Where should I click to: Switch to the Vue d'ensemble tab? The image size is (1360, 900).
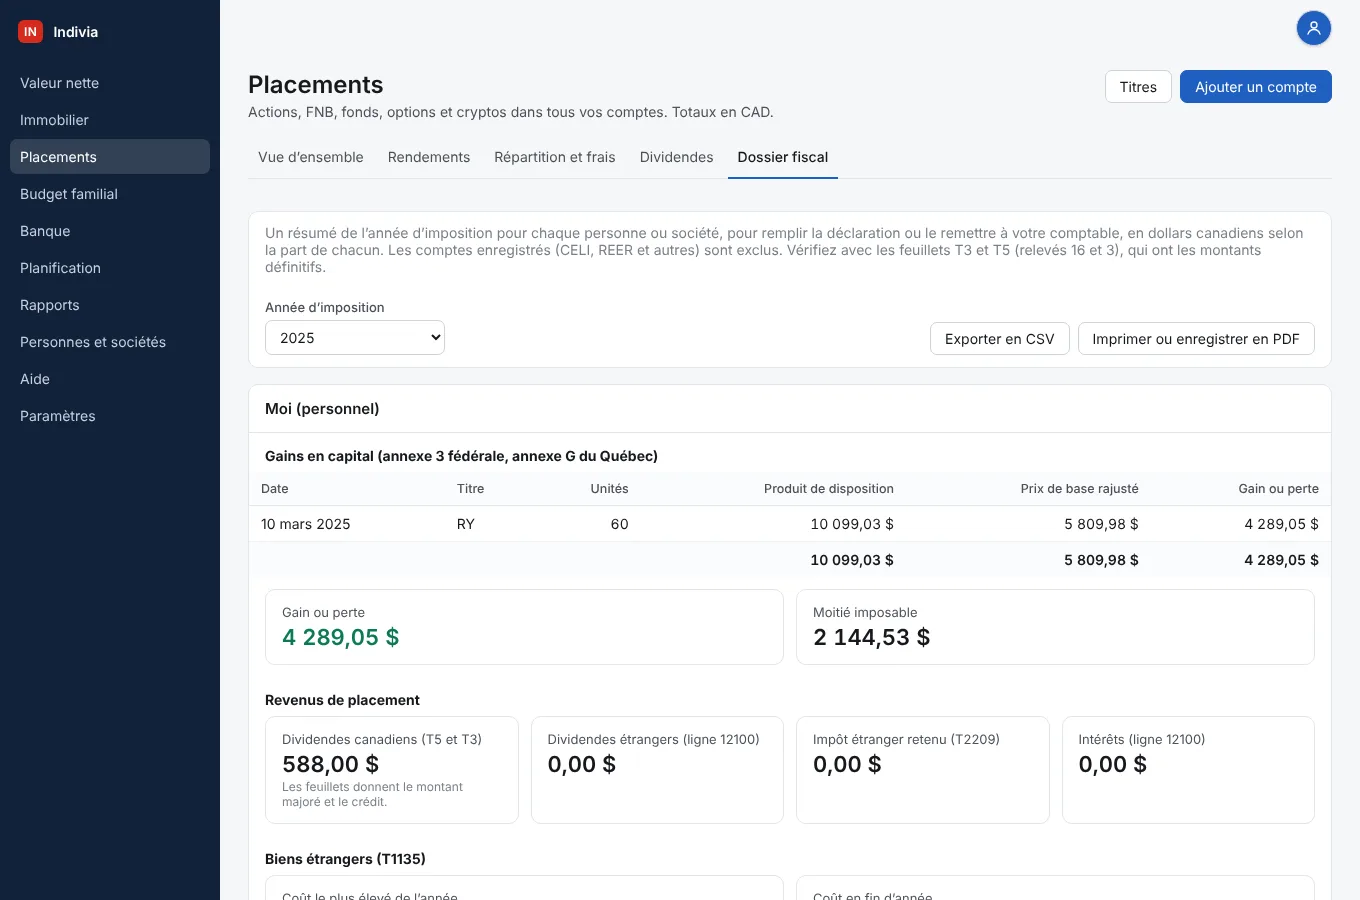(x=311, y=157)
